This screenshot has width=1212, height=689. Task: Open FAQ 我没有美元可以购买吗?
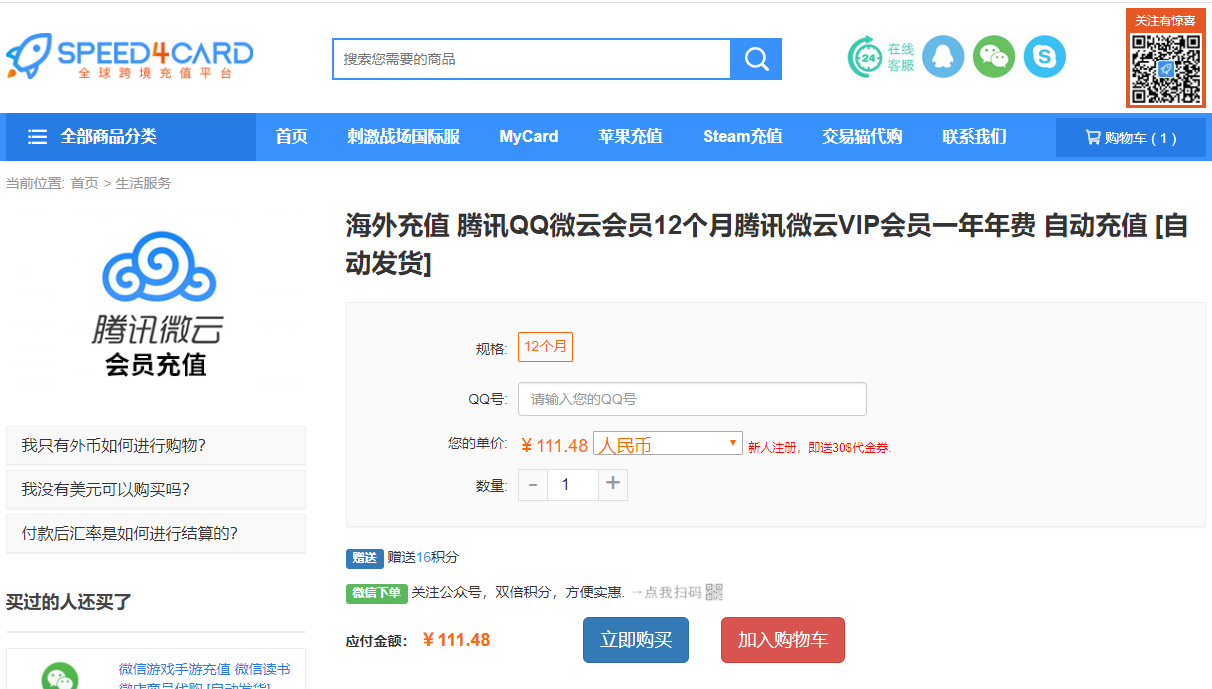pos(156,490)
